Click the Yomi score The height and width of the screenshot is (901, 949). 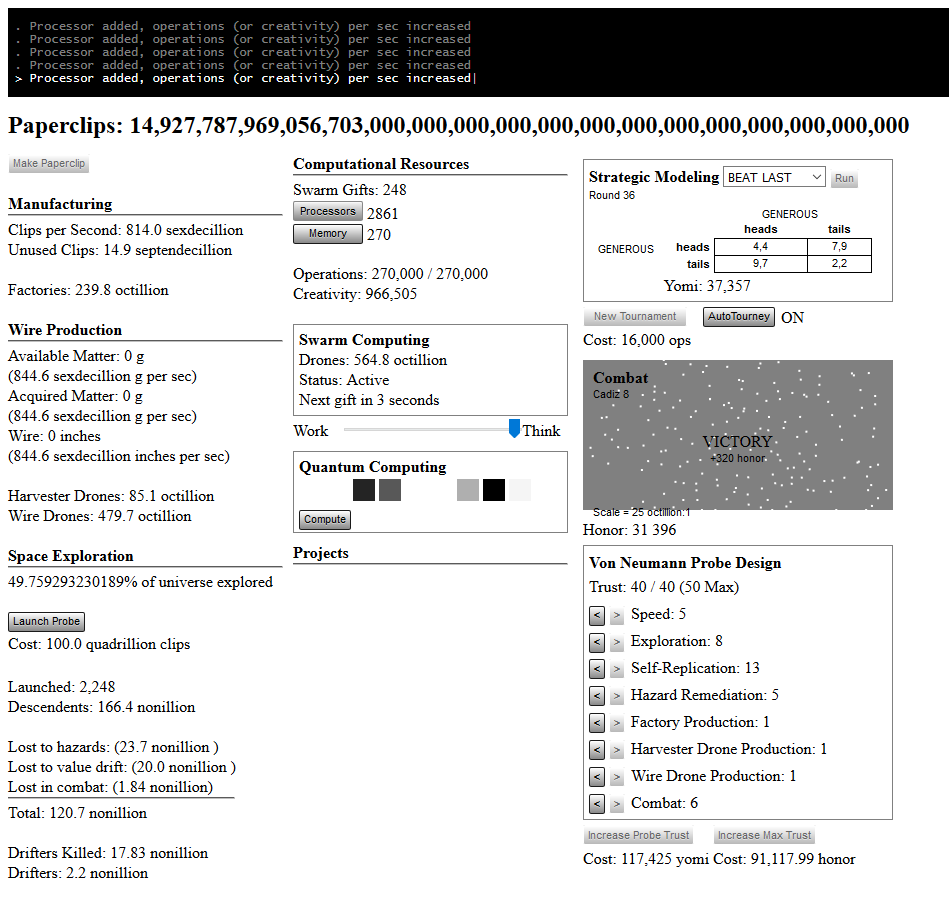pos(707,286)
